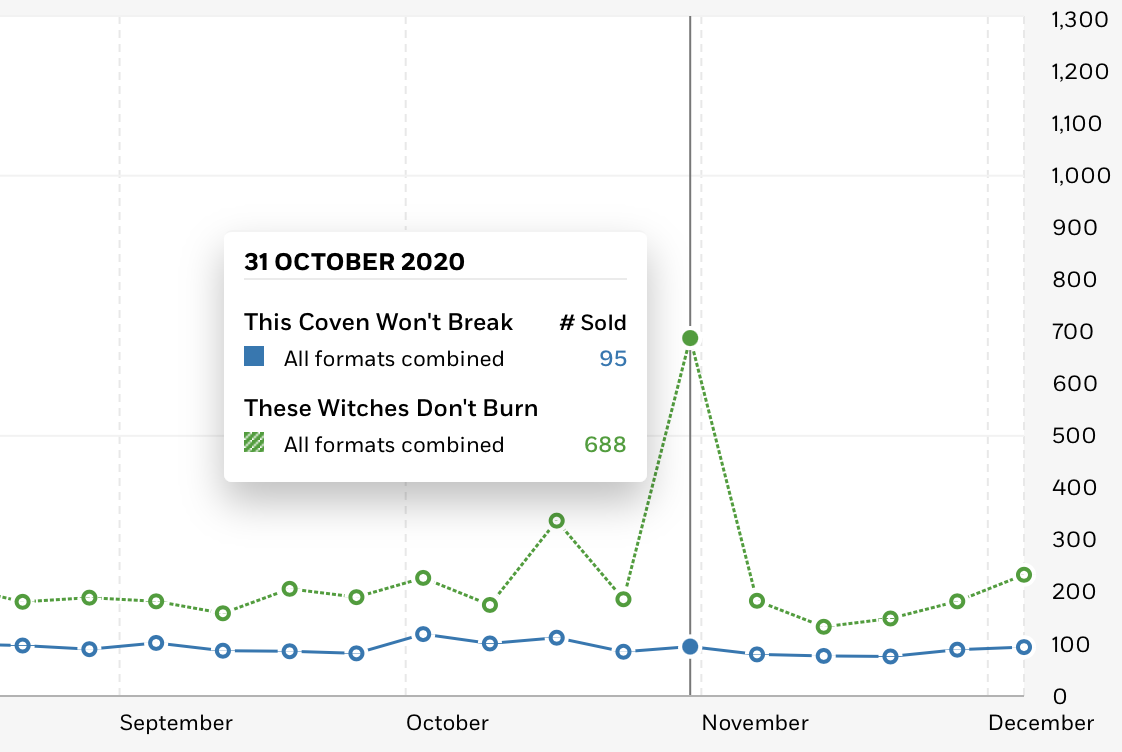The width and height of the screenshot is (1122, 752).
Task: Click the 1,000 y-axis label
Action: pyautogui.click(x=1080, y=175)
